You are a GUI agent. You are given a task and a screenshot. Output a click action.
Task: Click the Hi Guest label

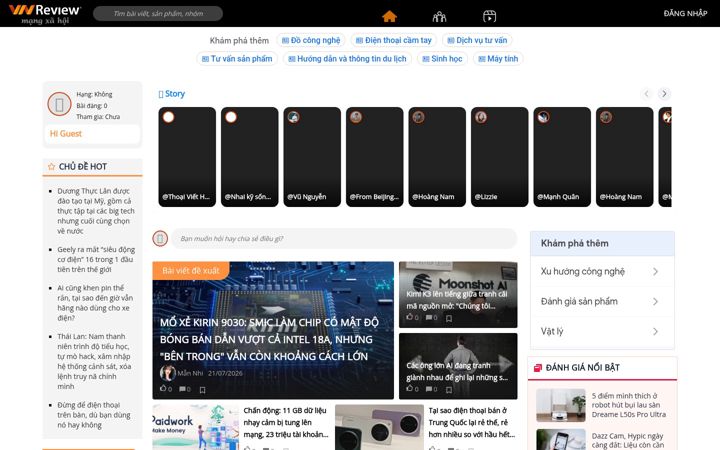66,134
